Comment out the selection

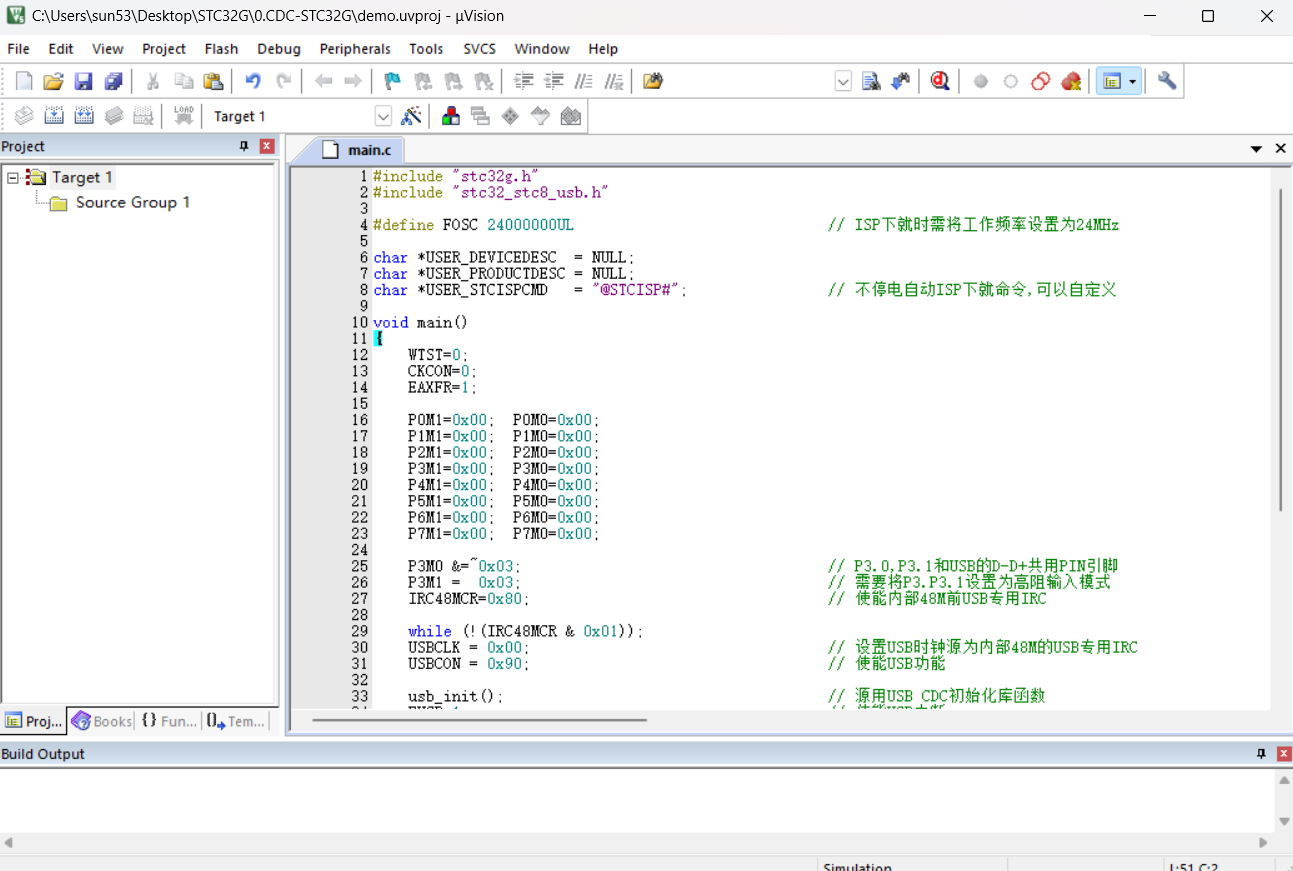click(584, 81)
